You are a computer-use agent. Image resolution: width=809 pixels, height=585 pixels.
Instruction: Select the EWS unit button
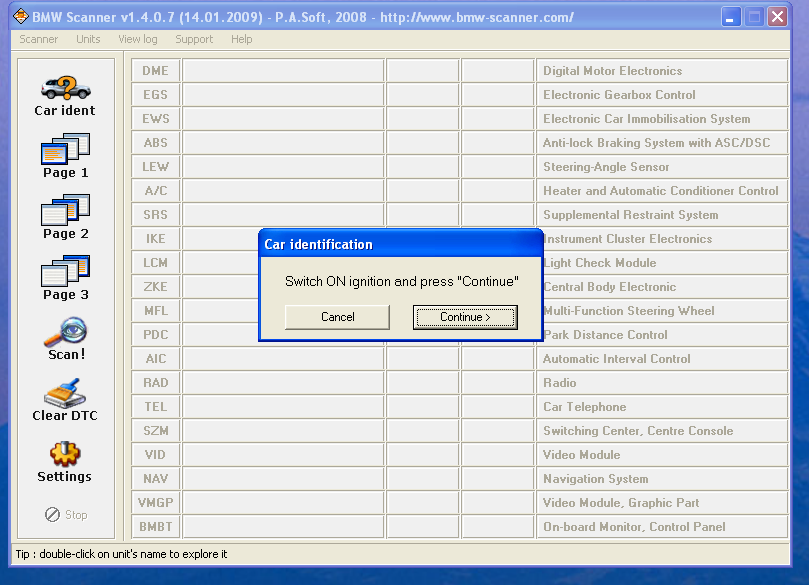[155, 119]
